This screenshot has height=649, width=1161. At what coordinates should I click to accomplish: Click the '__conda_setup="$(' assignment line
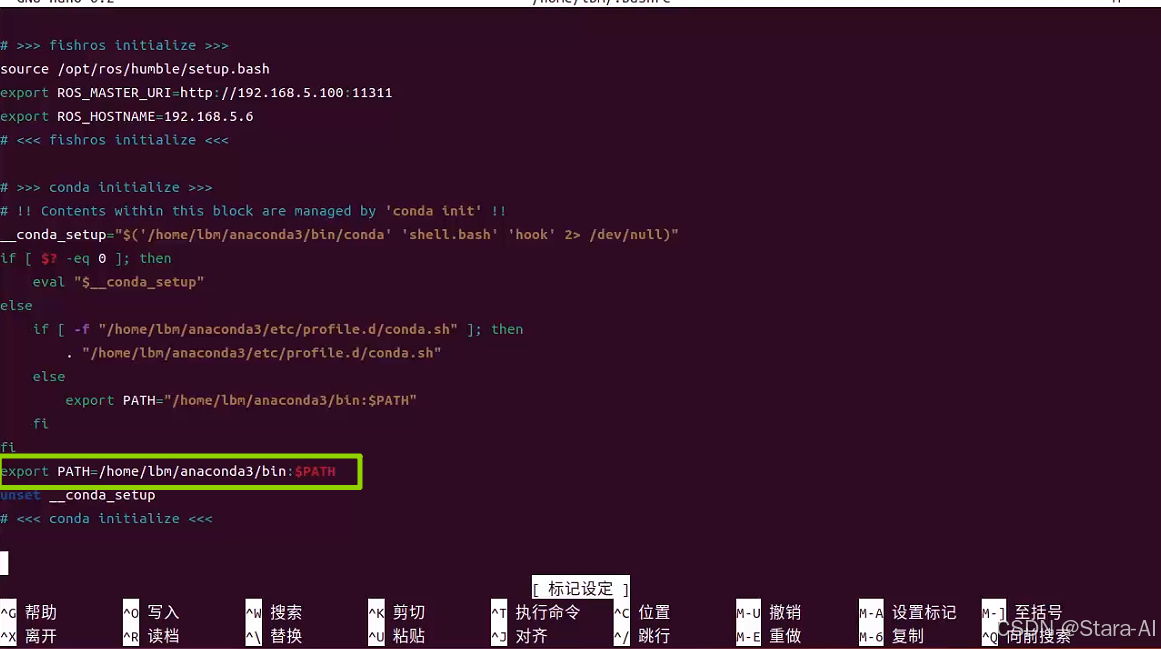point(339,235)
